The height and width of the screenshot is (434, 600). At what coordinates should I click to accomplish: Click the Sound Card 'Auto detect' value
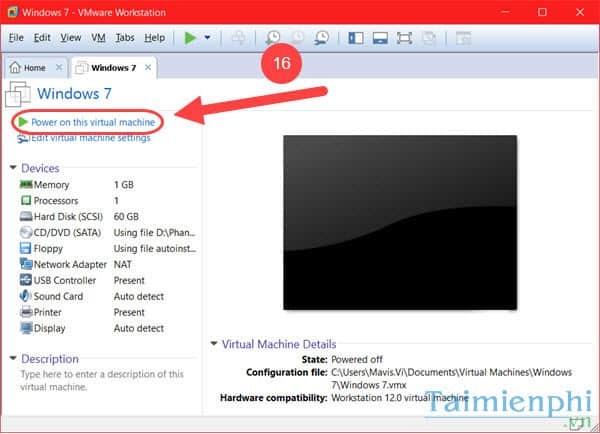[x=139, y=296]
